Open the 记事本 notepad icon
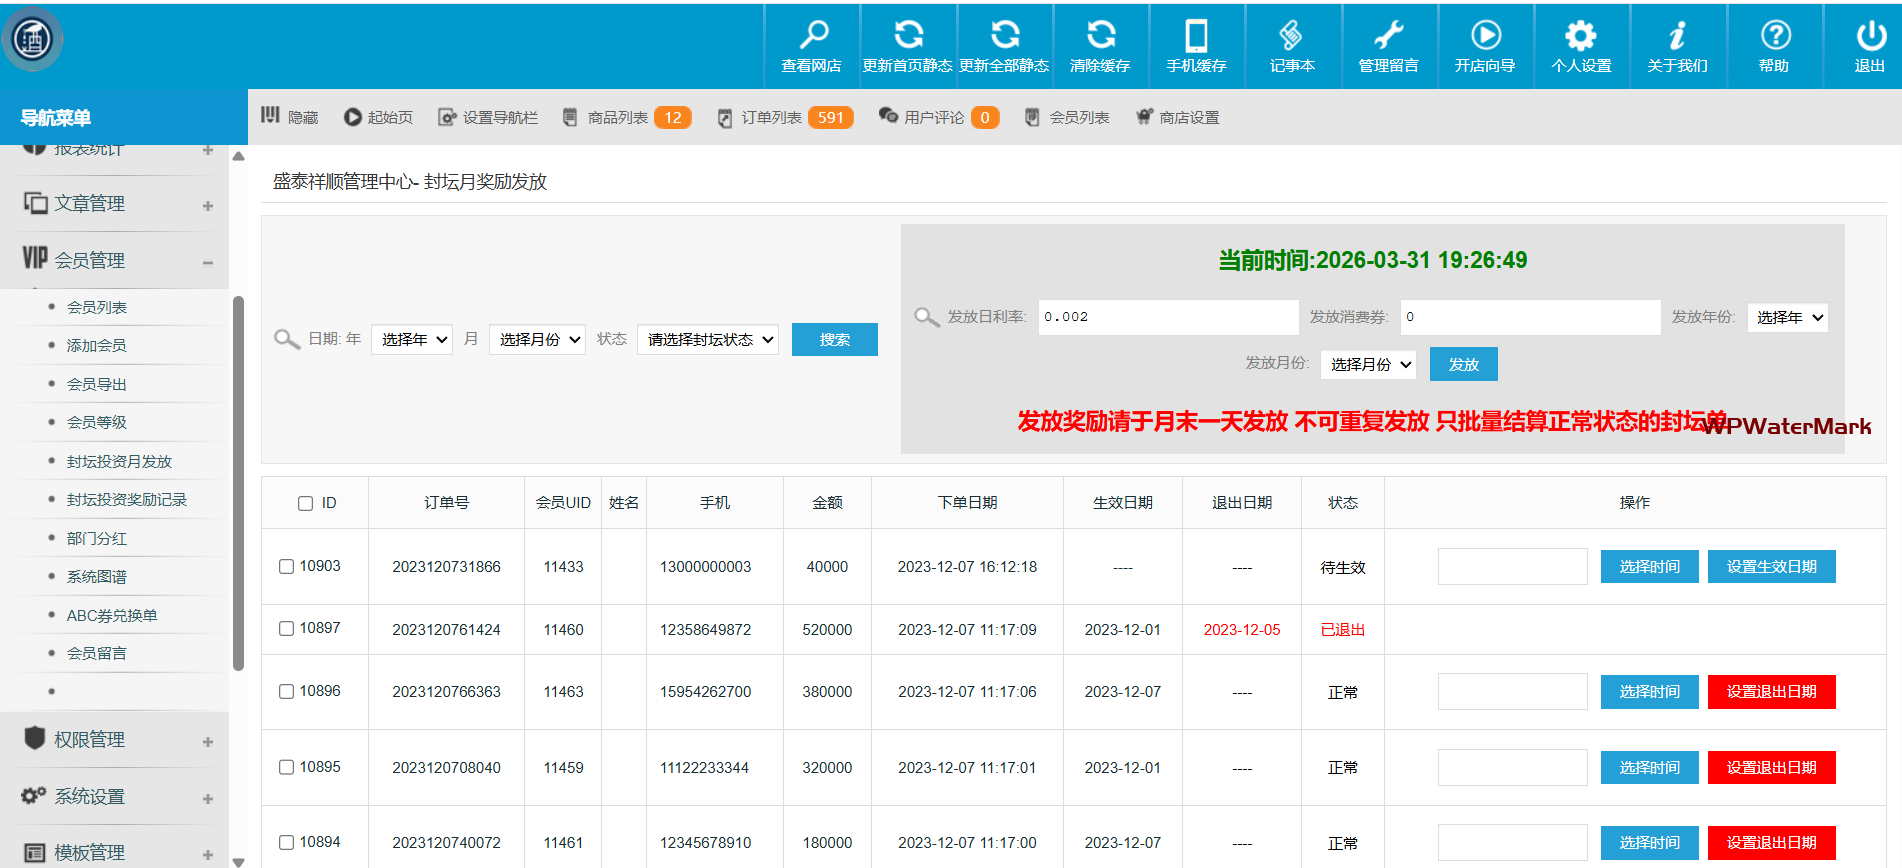Screen dimensions: 1902x868 click(1292, 36)
